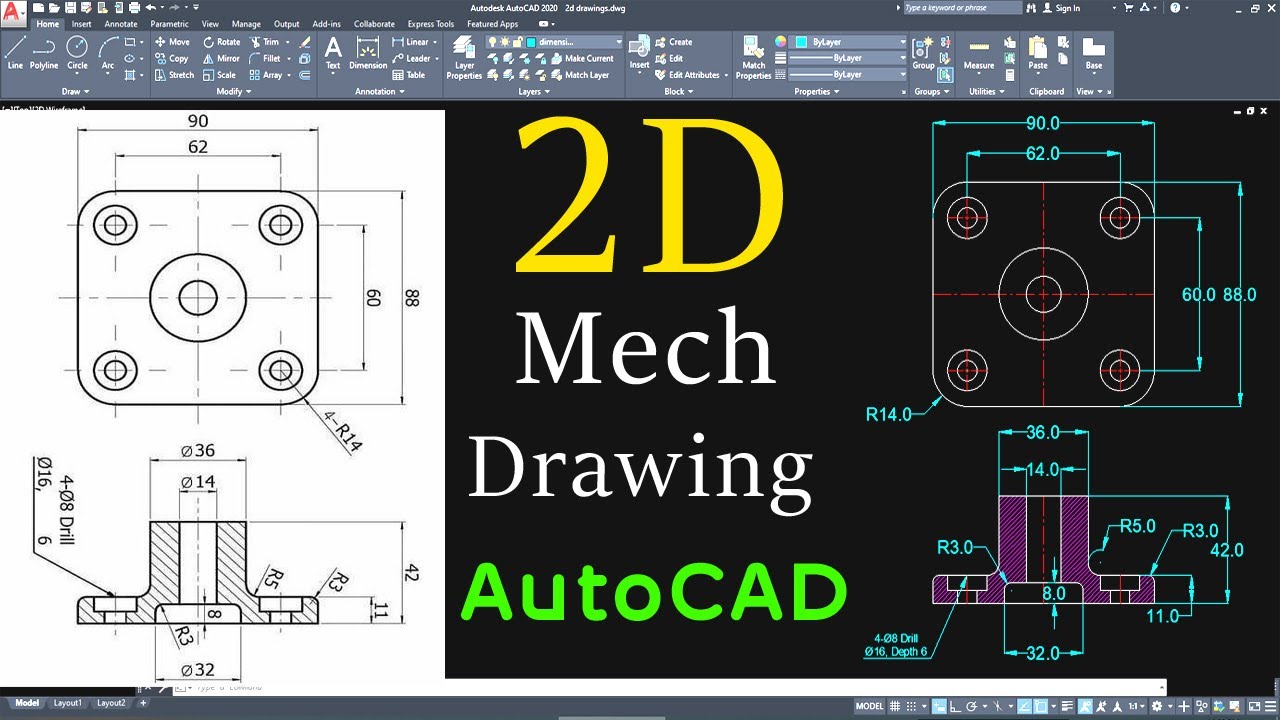Click the Group tool
This screenshot has height=720, width=1280.
coord(923,53)
